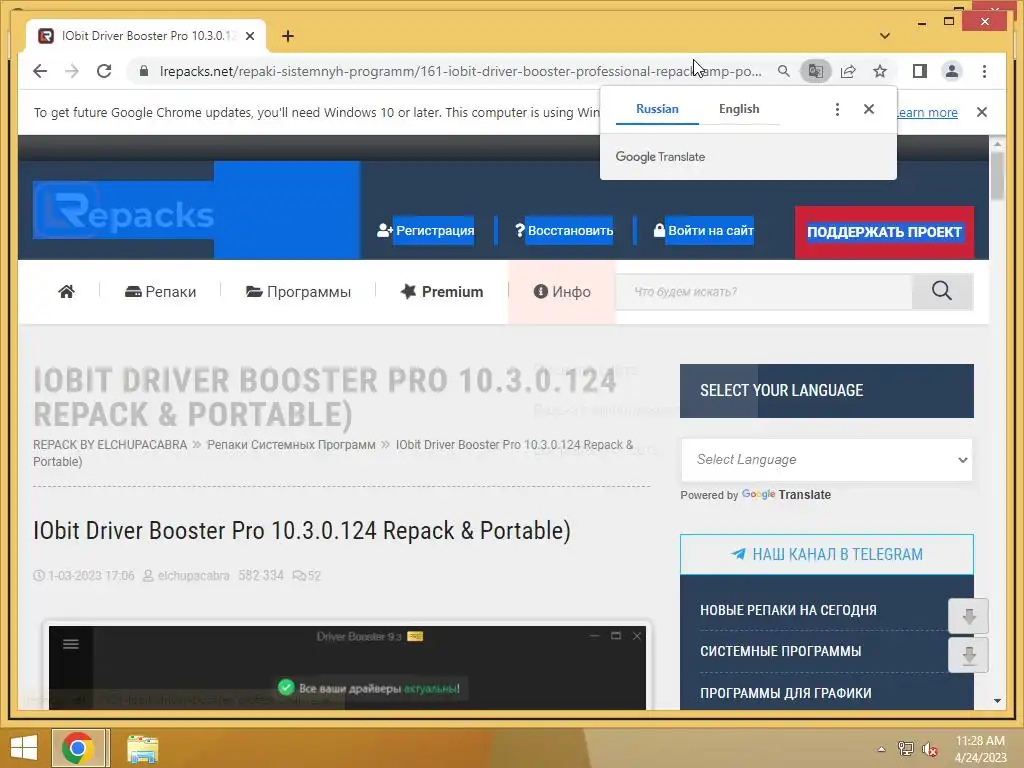Click the network tray icon
Image resolution: width=1024 pixels, height=768 pixels.
click(906, 749)
